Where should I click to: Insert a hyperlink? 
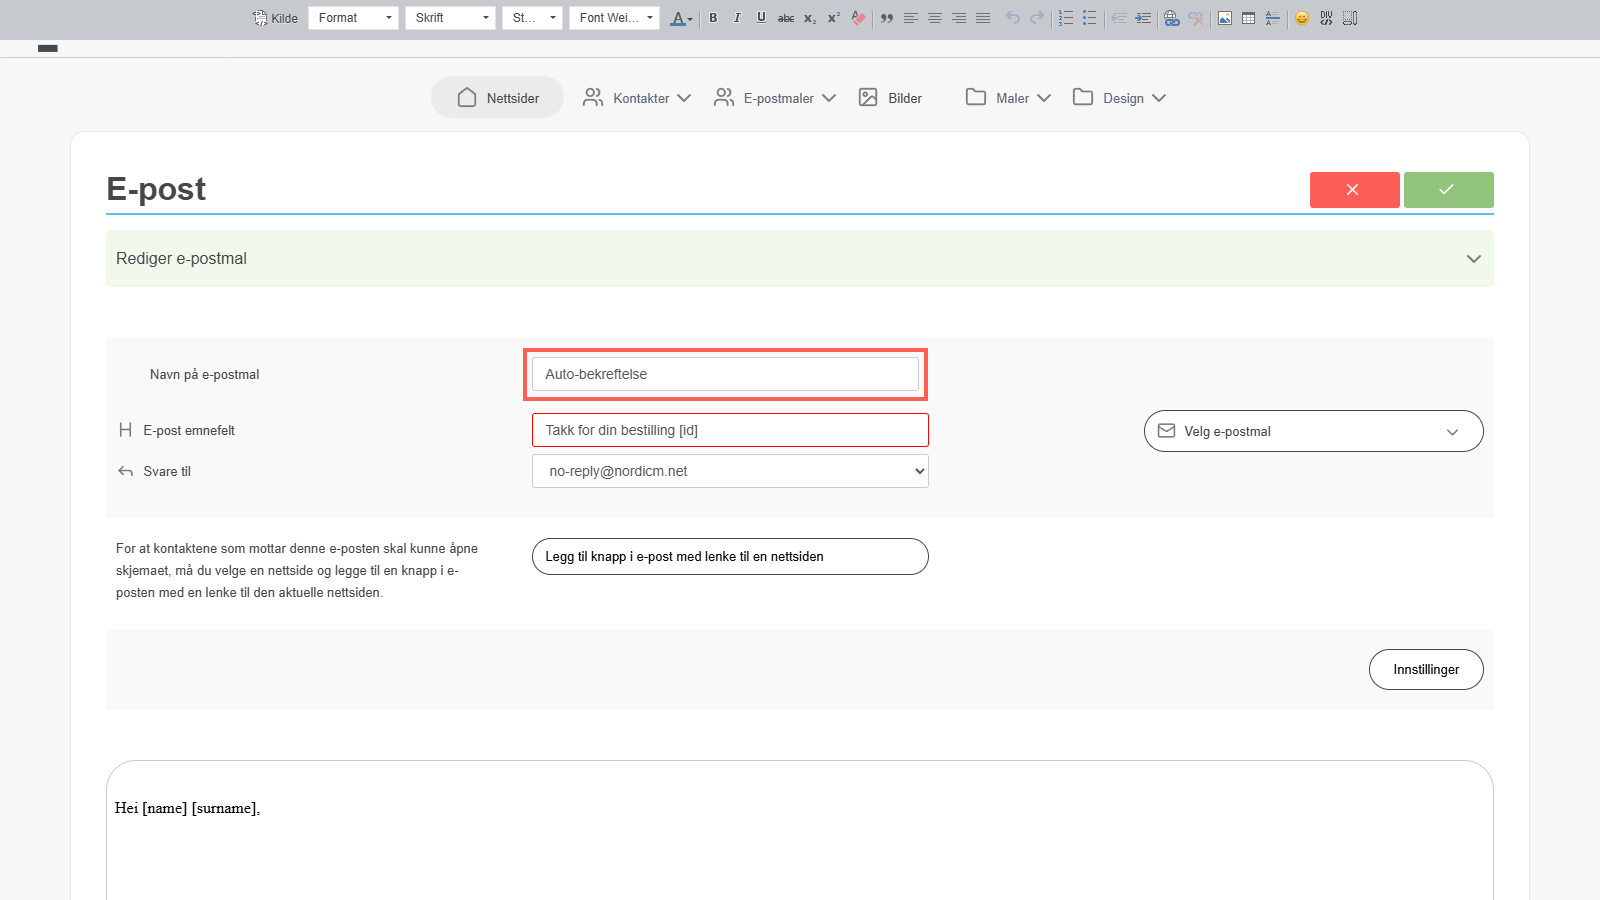[1172, 18]
